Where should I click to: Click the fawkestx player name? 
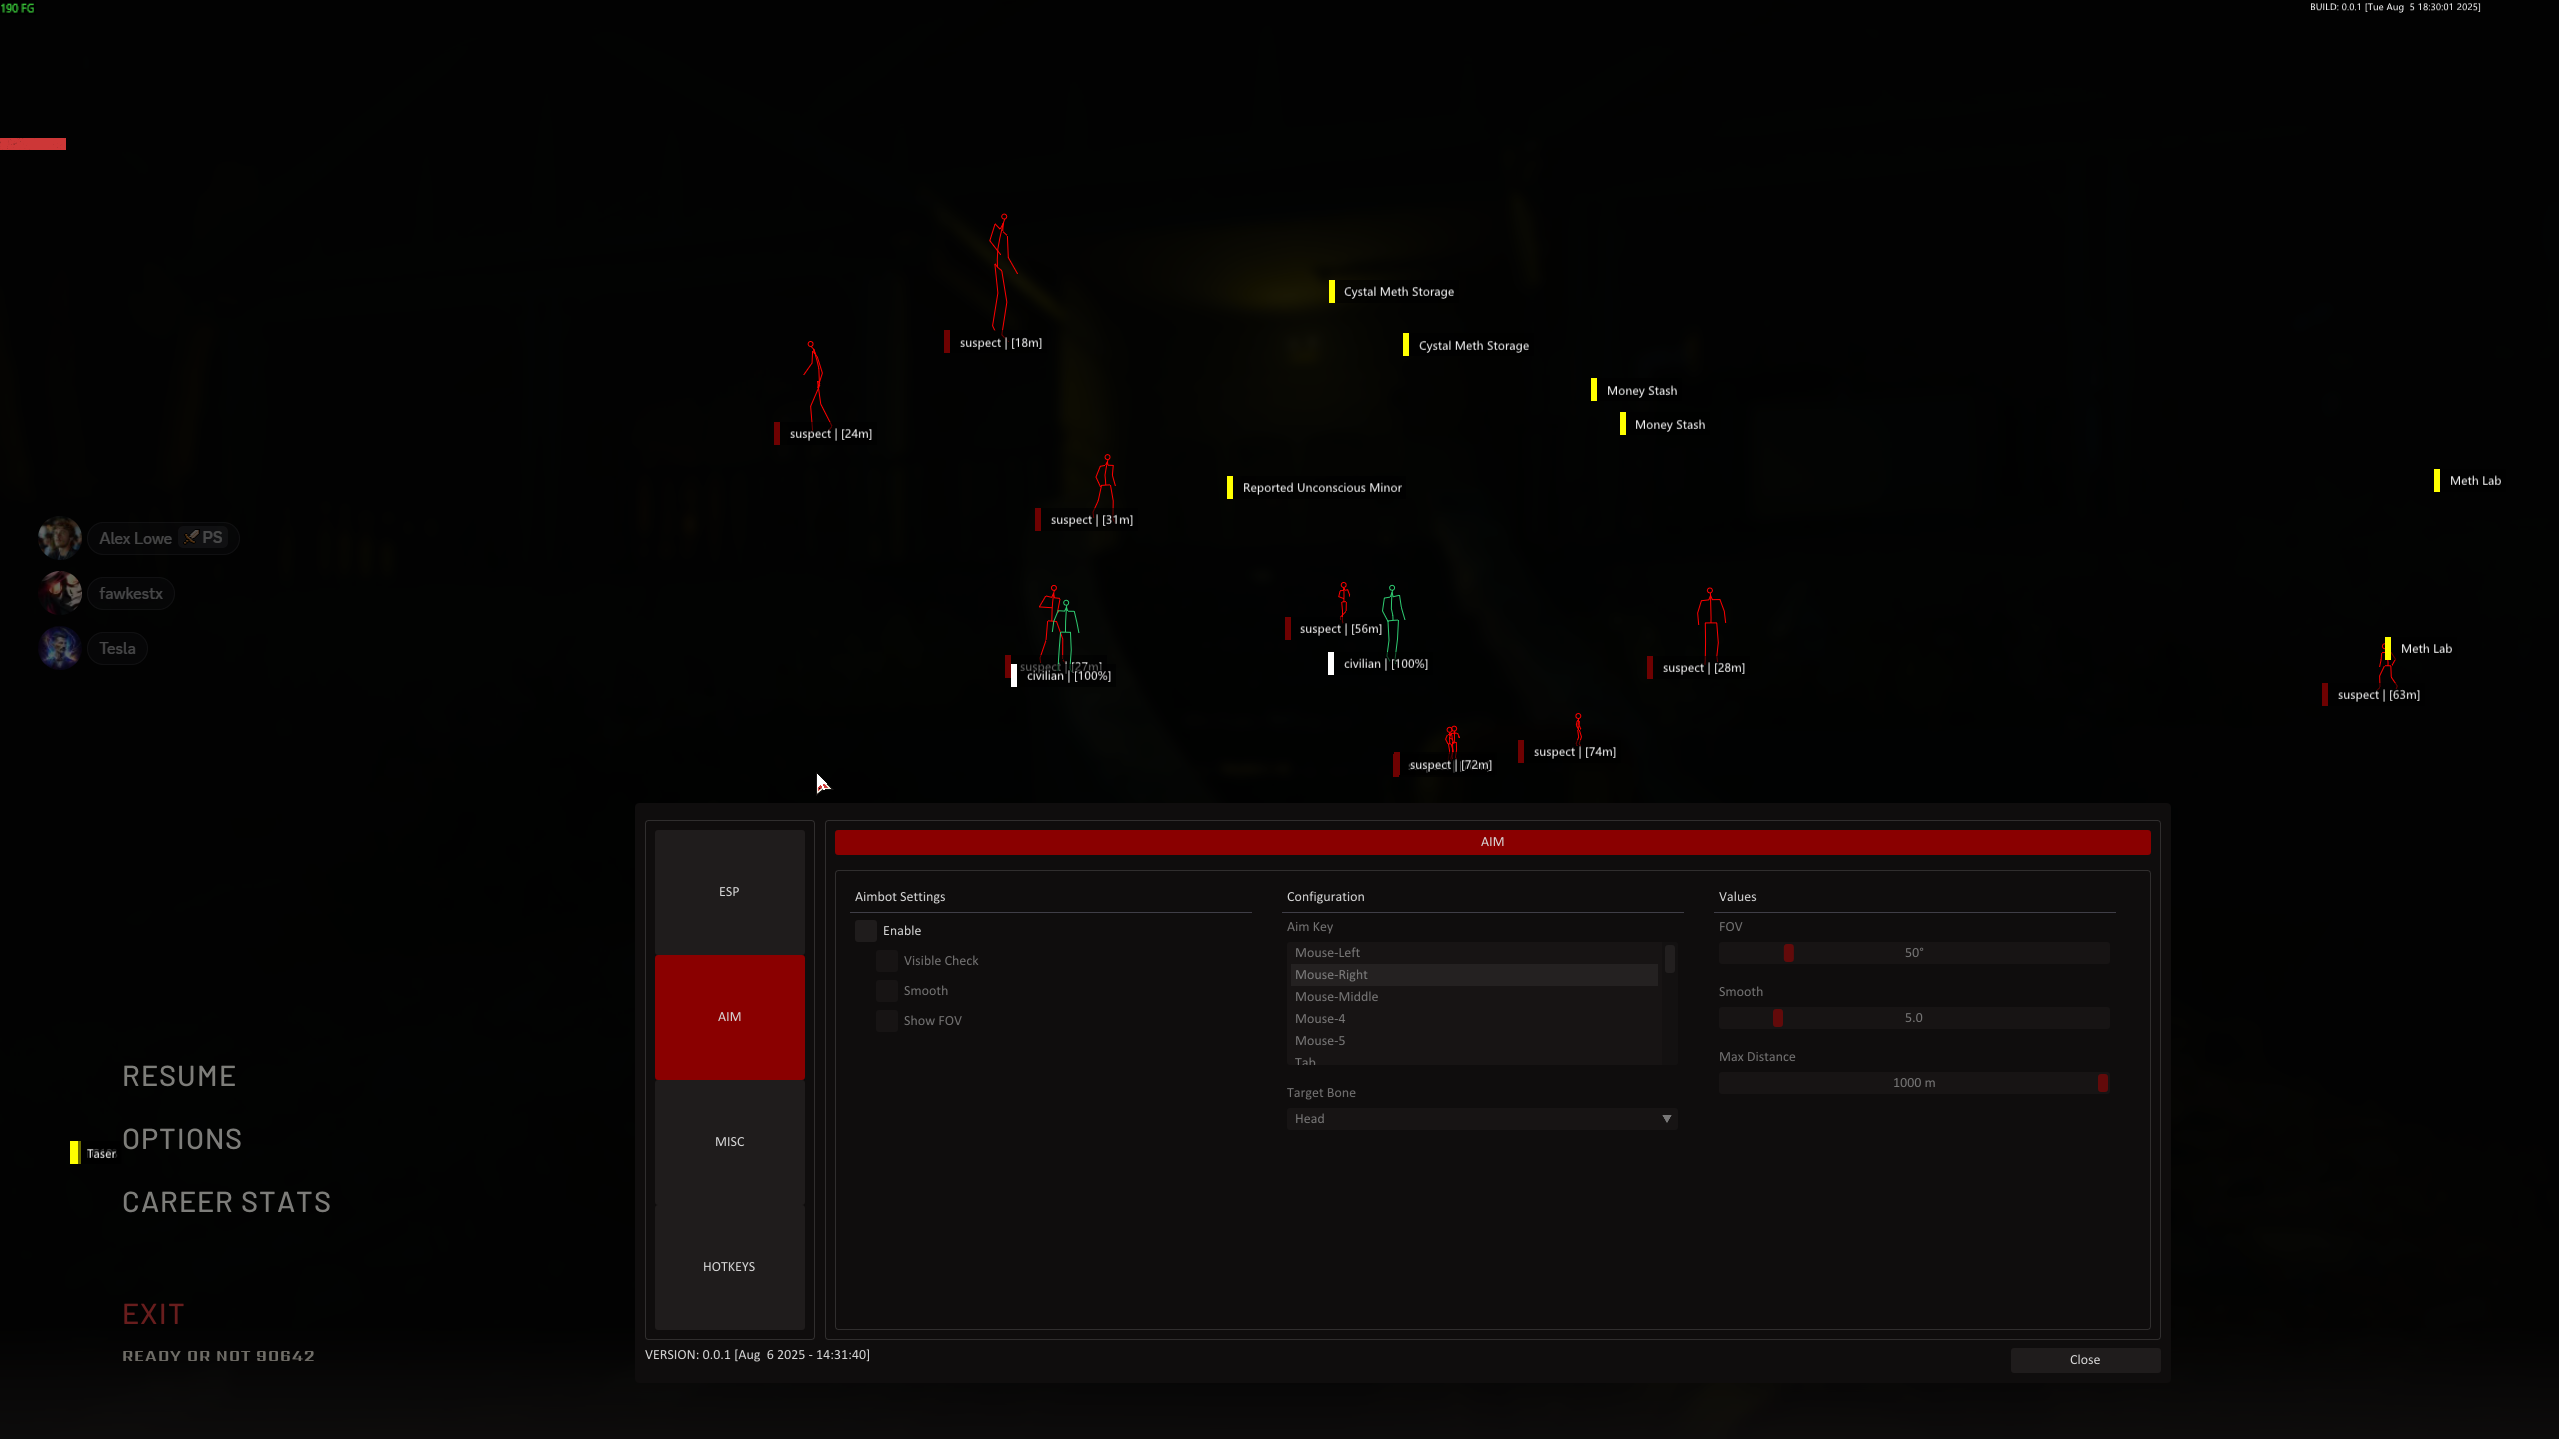(131, 593)
